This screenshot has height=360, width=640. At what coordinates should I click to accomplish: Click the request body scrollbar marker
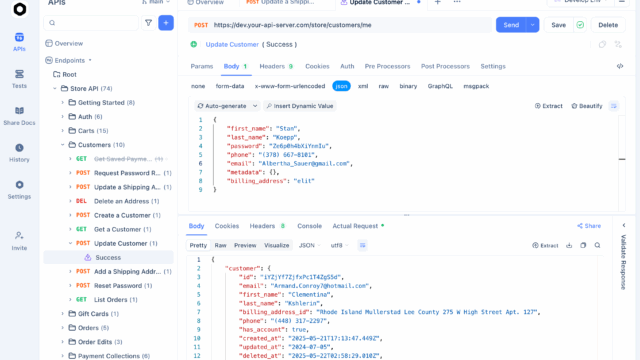click(622, 159)
